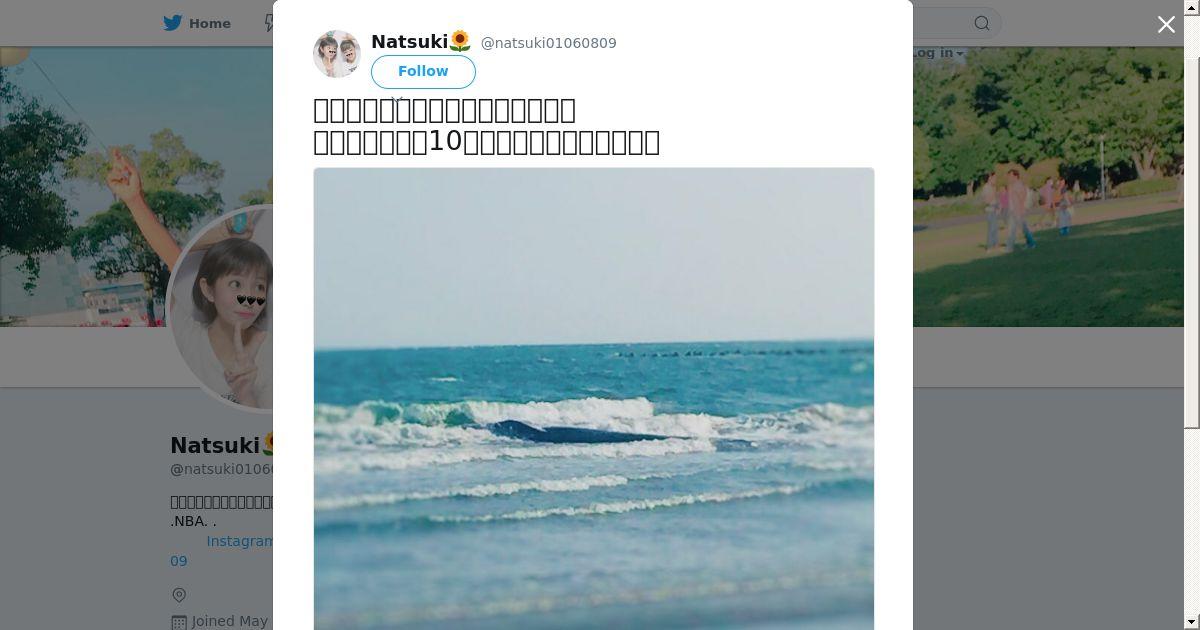1200x630 pixels.
Task: View the ocean wave tweet photo
Action: [594, 399]
